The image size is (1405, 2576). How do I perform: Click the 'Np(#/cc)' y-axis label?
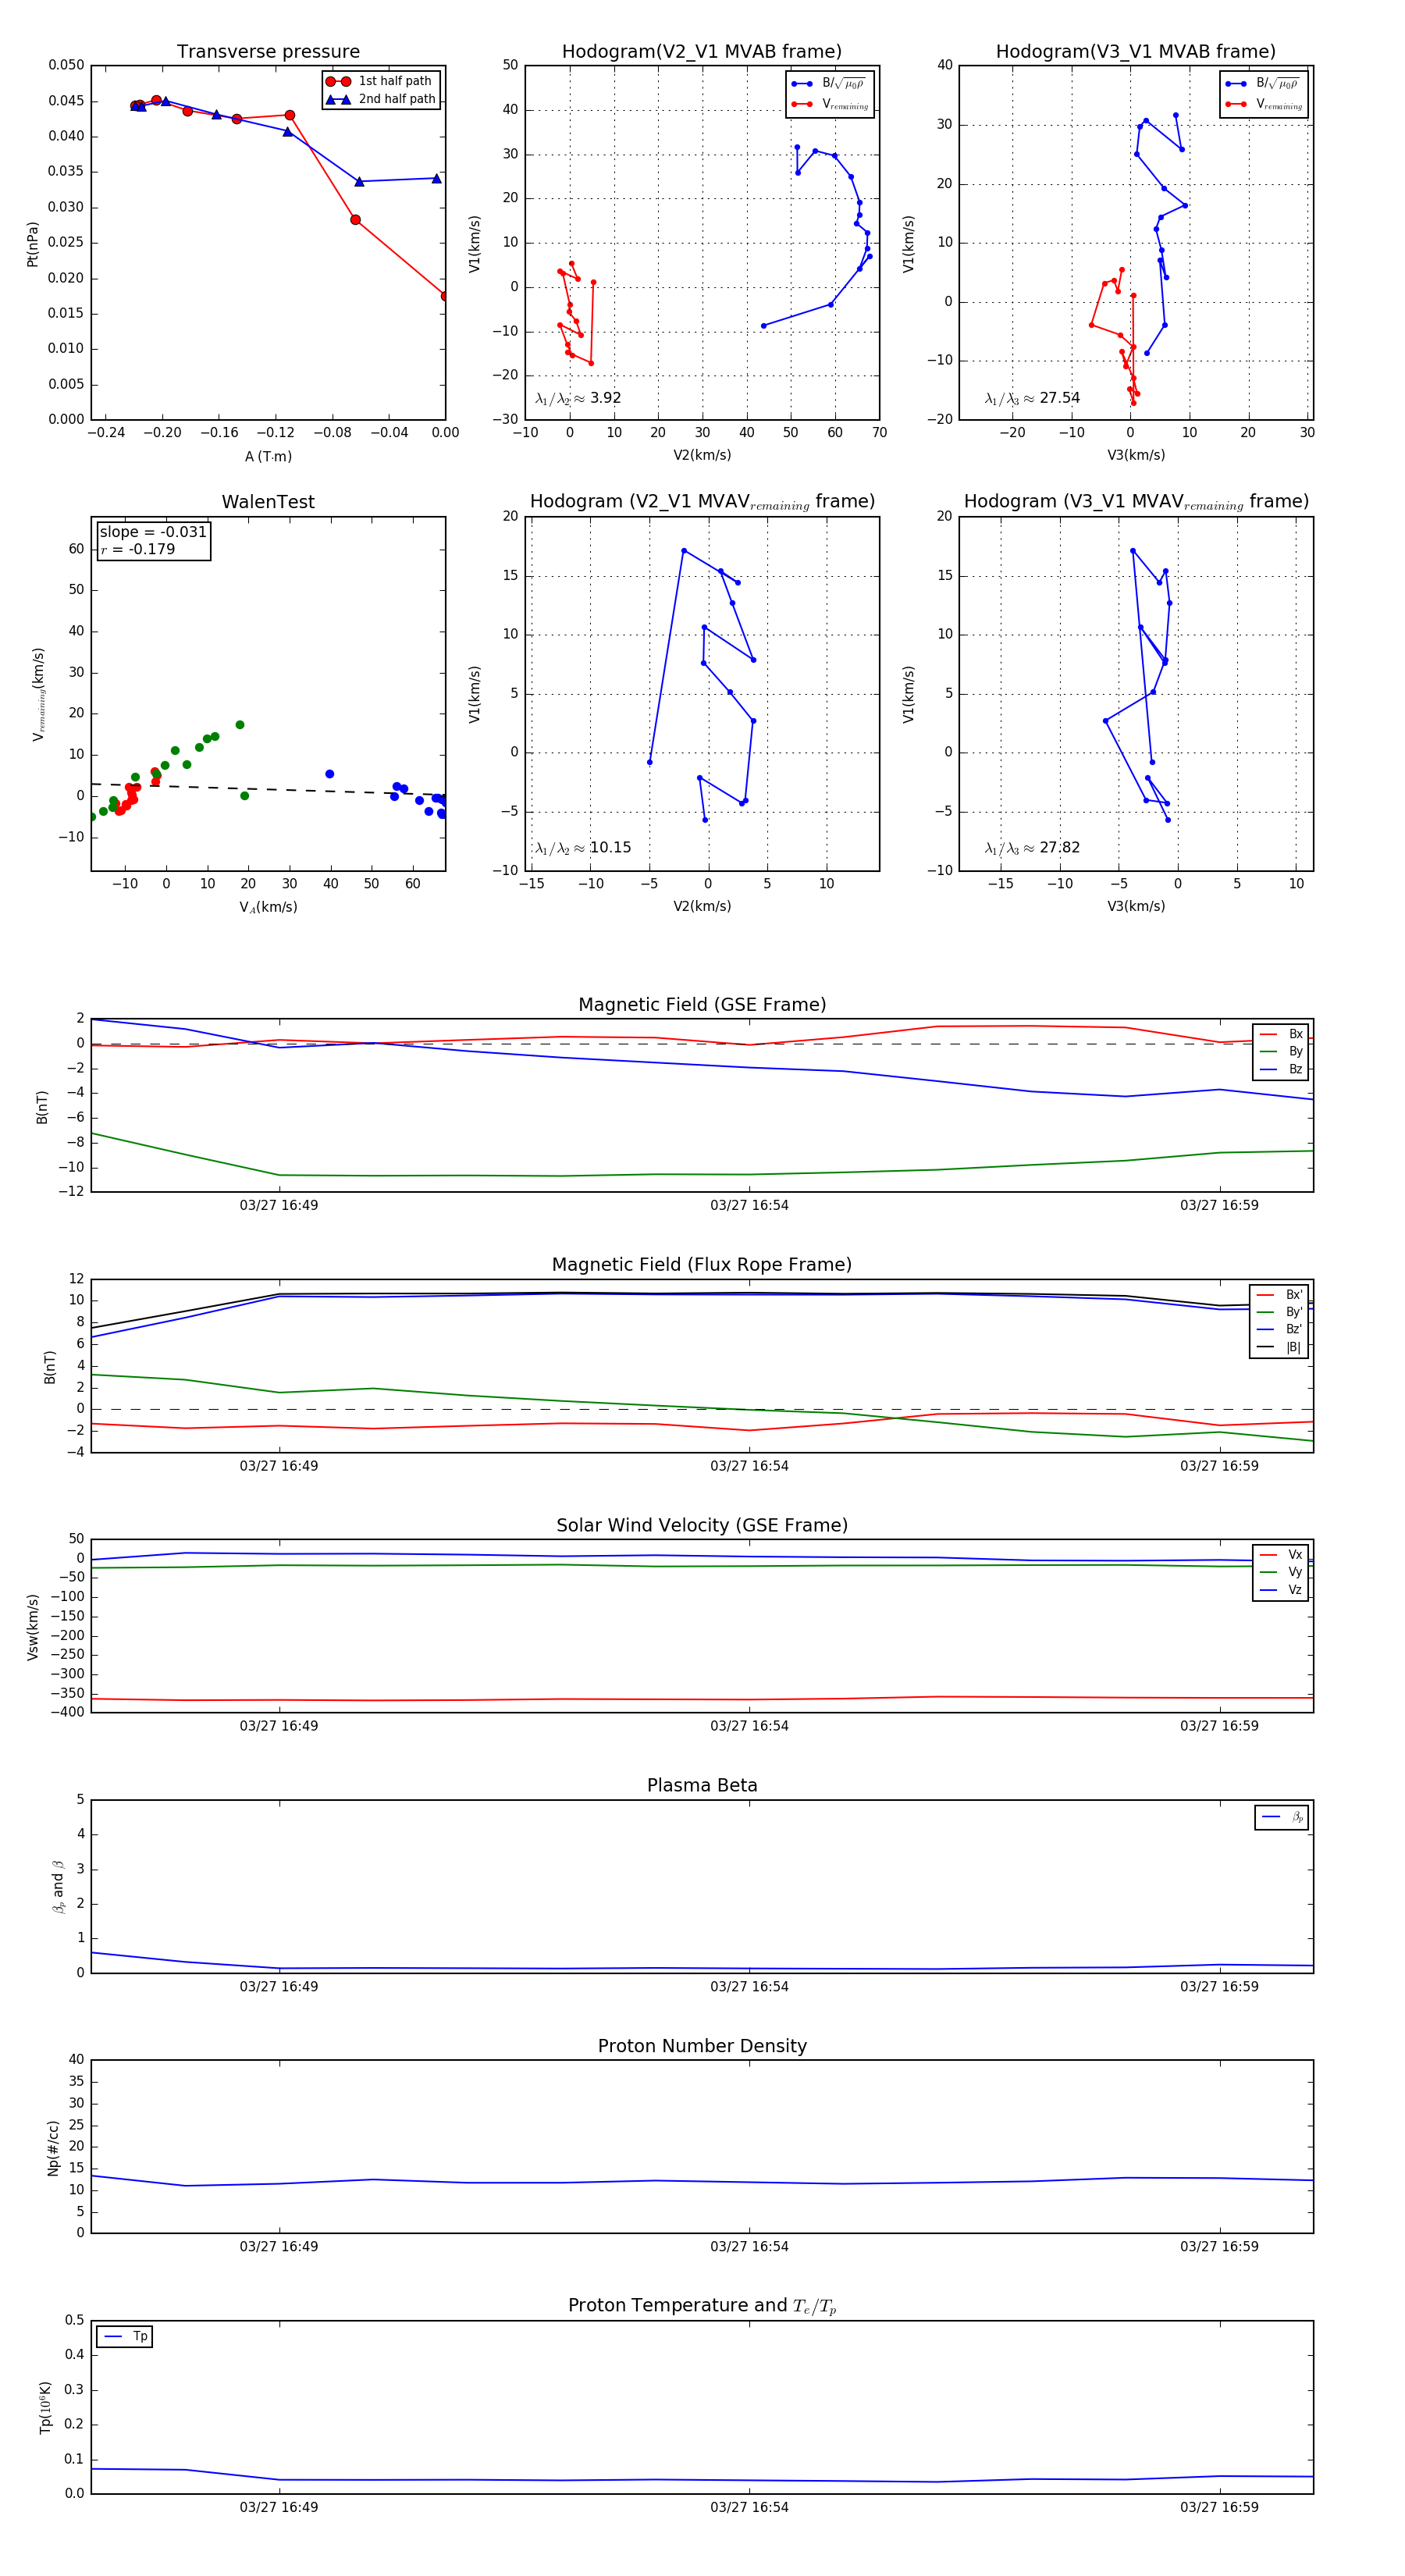(x=53, y=2147)
